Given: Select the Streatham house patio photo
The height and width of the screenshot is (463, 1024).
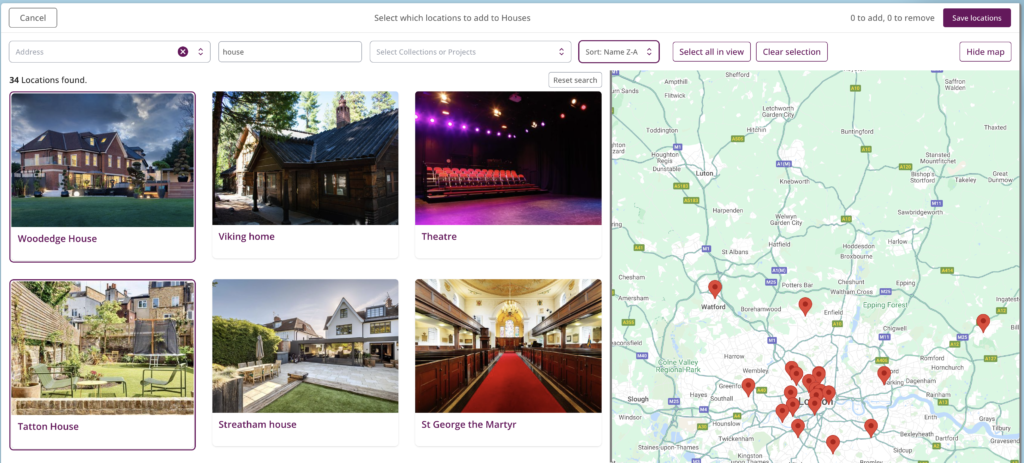Looking at the screenshot, I should pyautogui.click(x=305, y=346).
